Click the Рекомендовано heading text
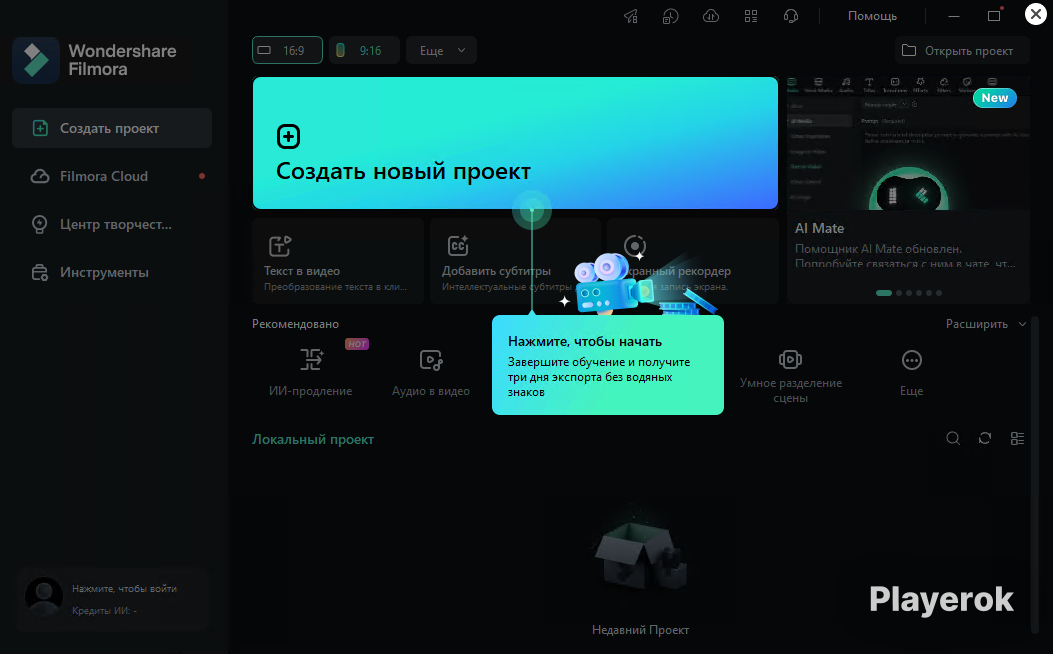This screenshot has height=654, width=1053. tap(295, 324)
